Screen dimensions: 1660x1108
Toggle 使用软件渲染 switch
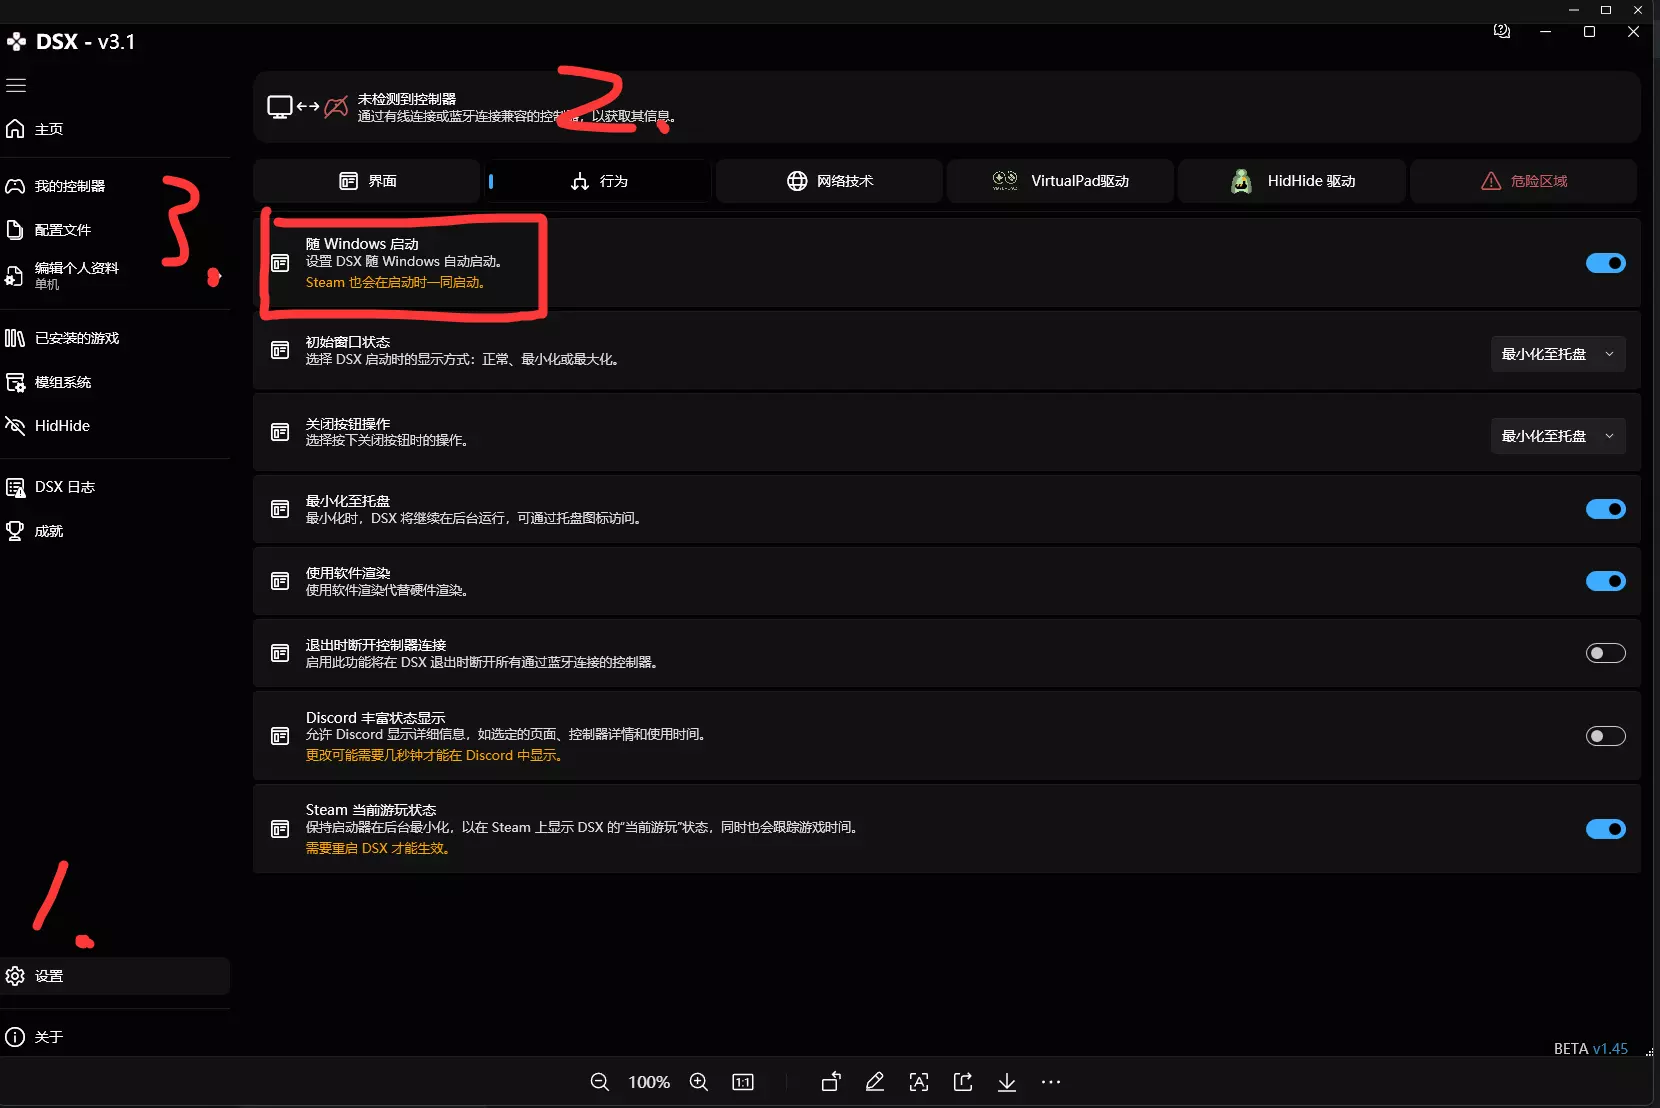(x=1606, y=581)
